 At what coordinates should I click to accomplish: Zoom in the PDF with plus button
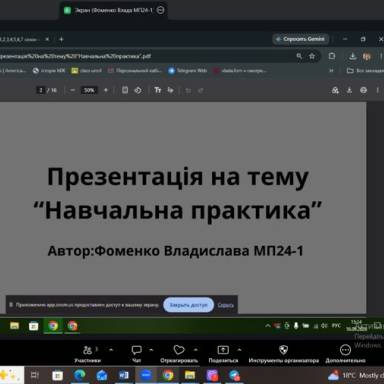[x=106, y=90]
